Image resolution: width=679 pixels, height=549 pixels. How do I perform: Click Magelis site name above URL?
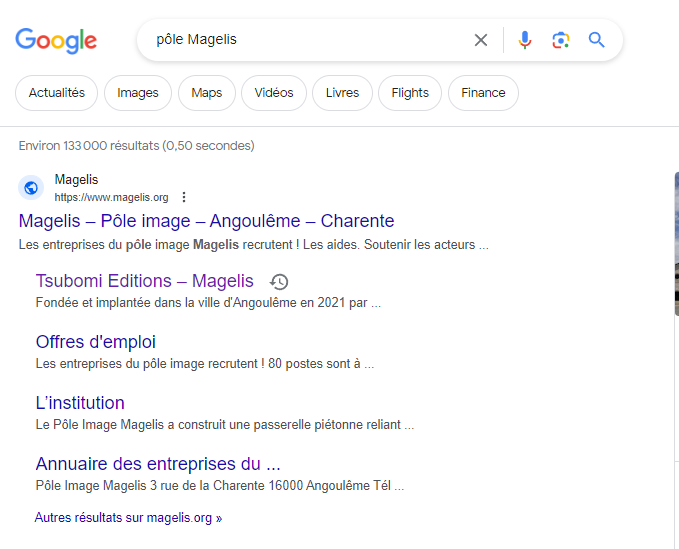[x=76, y=180]
